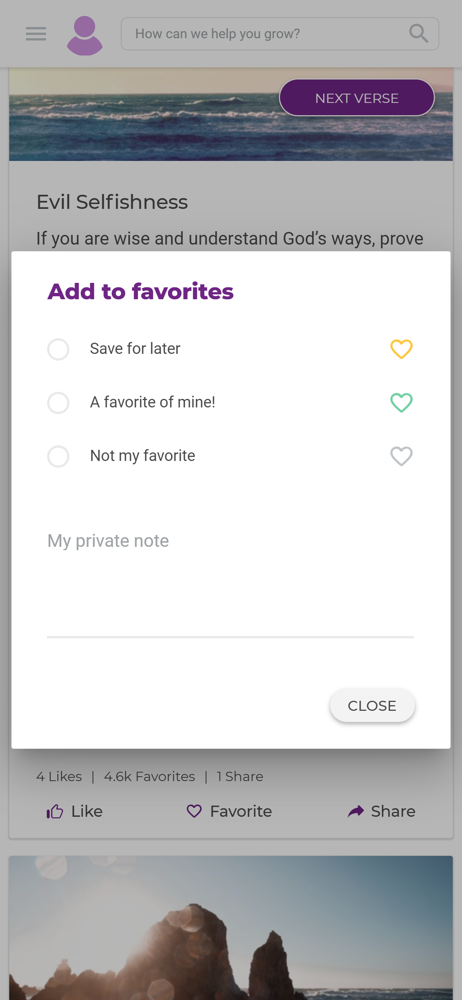Image resolution: width=462 pixels, height=1000 pixels.
Task: Click the gray heart icon
Action: pos(401,456)
